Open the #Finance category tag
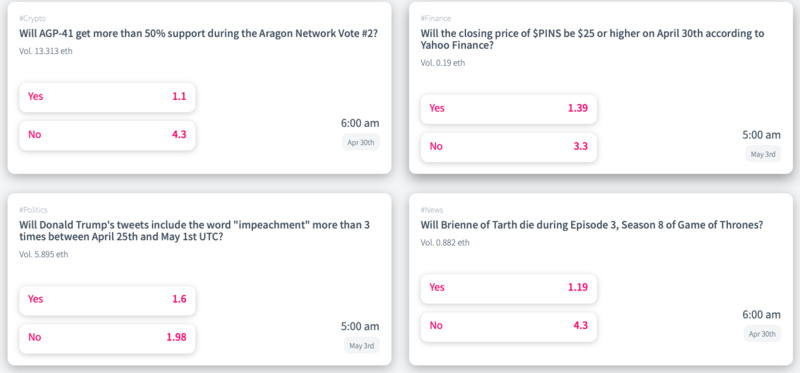The image size is (800, 373). click(x=436, y=18)
